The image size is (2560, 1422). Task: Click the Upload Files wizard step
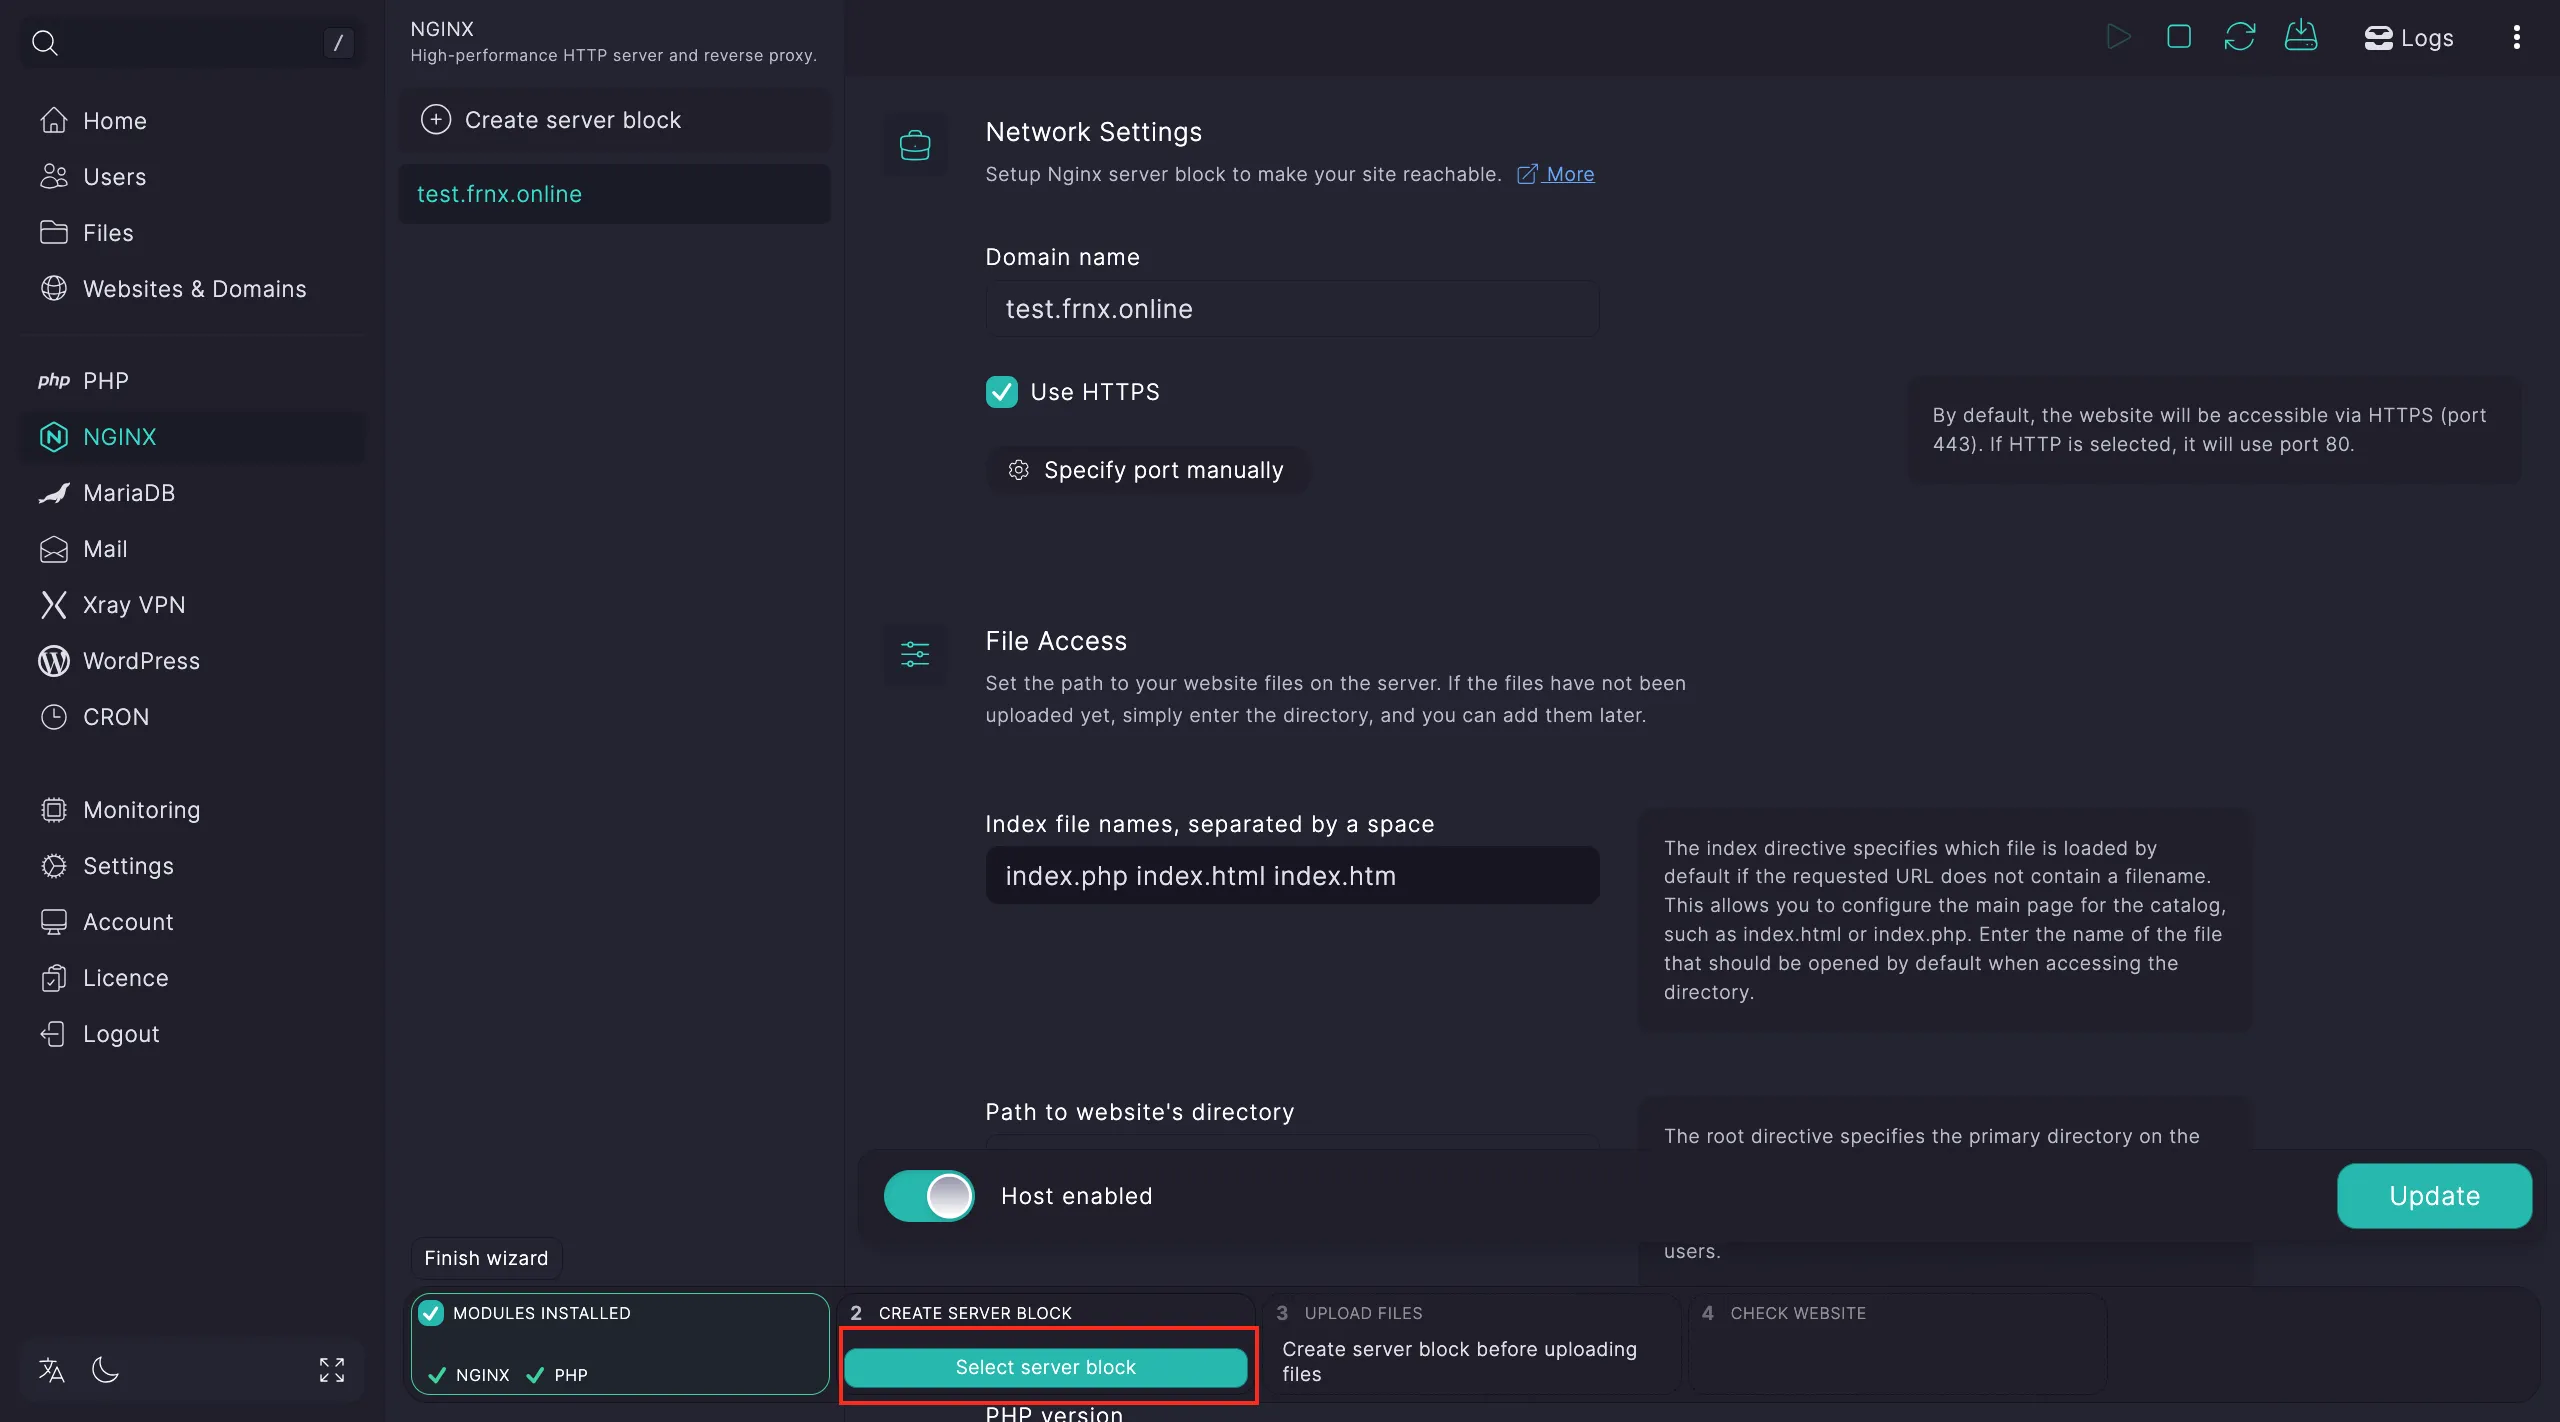1470,1344
